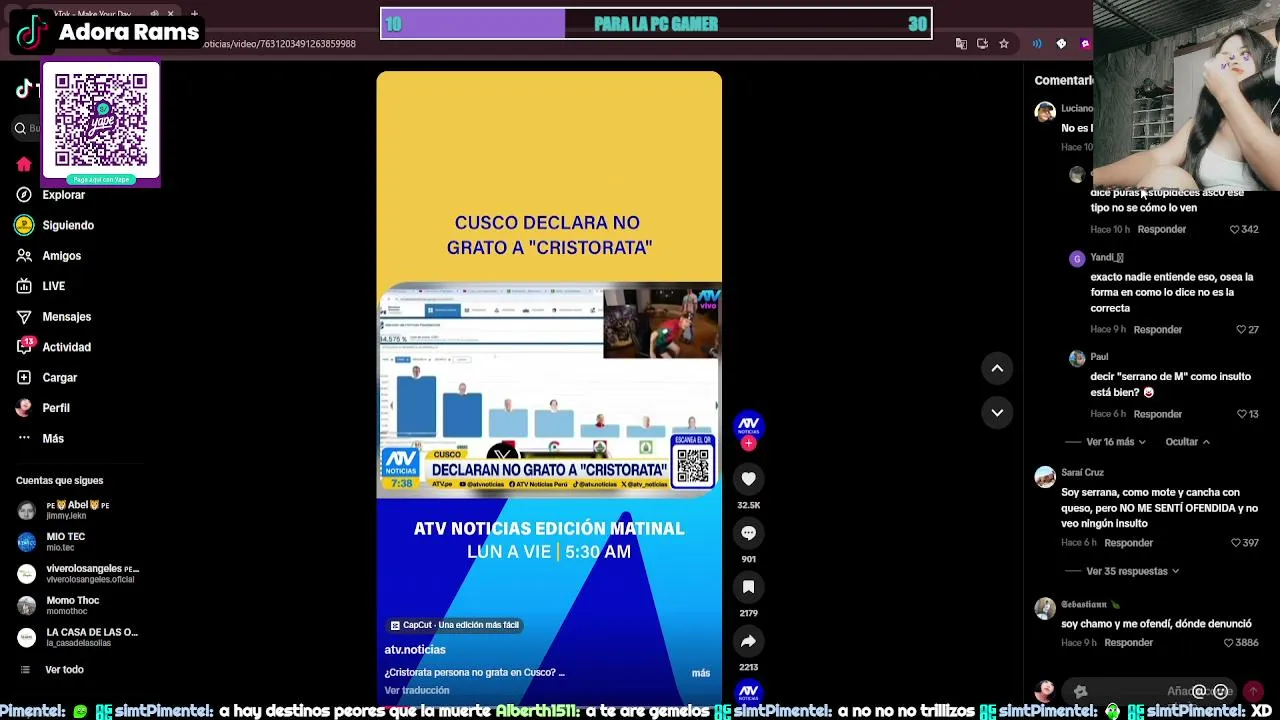The height and width of the screenshot is (720, 1280).
Task: Open atv.noticias username link on video
Action: 415,650
